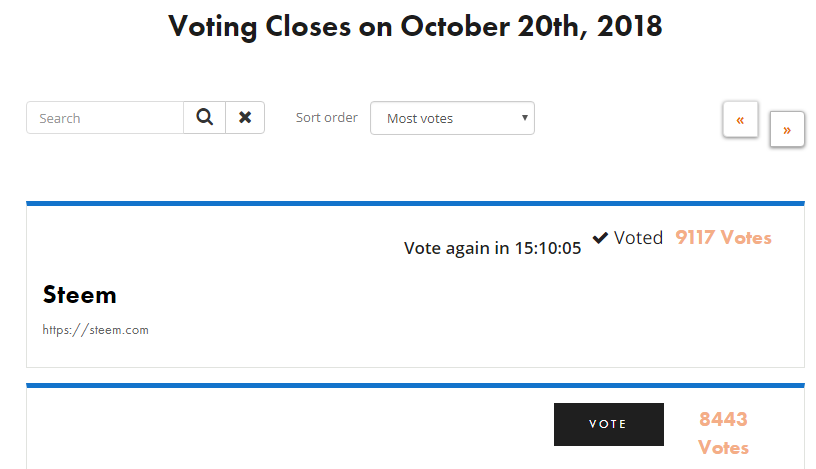Click the sort order dropdown arrow
Viewport: 816px width, 469px height.
(x=525, y=118)
